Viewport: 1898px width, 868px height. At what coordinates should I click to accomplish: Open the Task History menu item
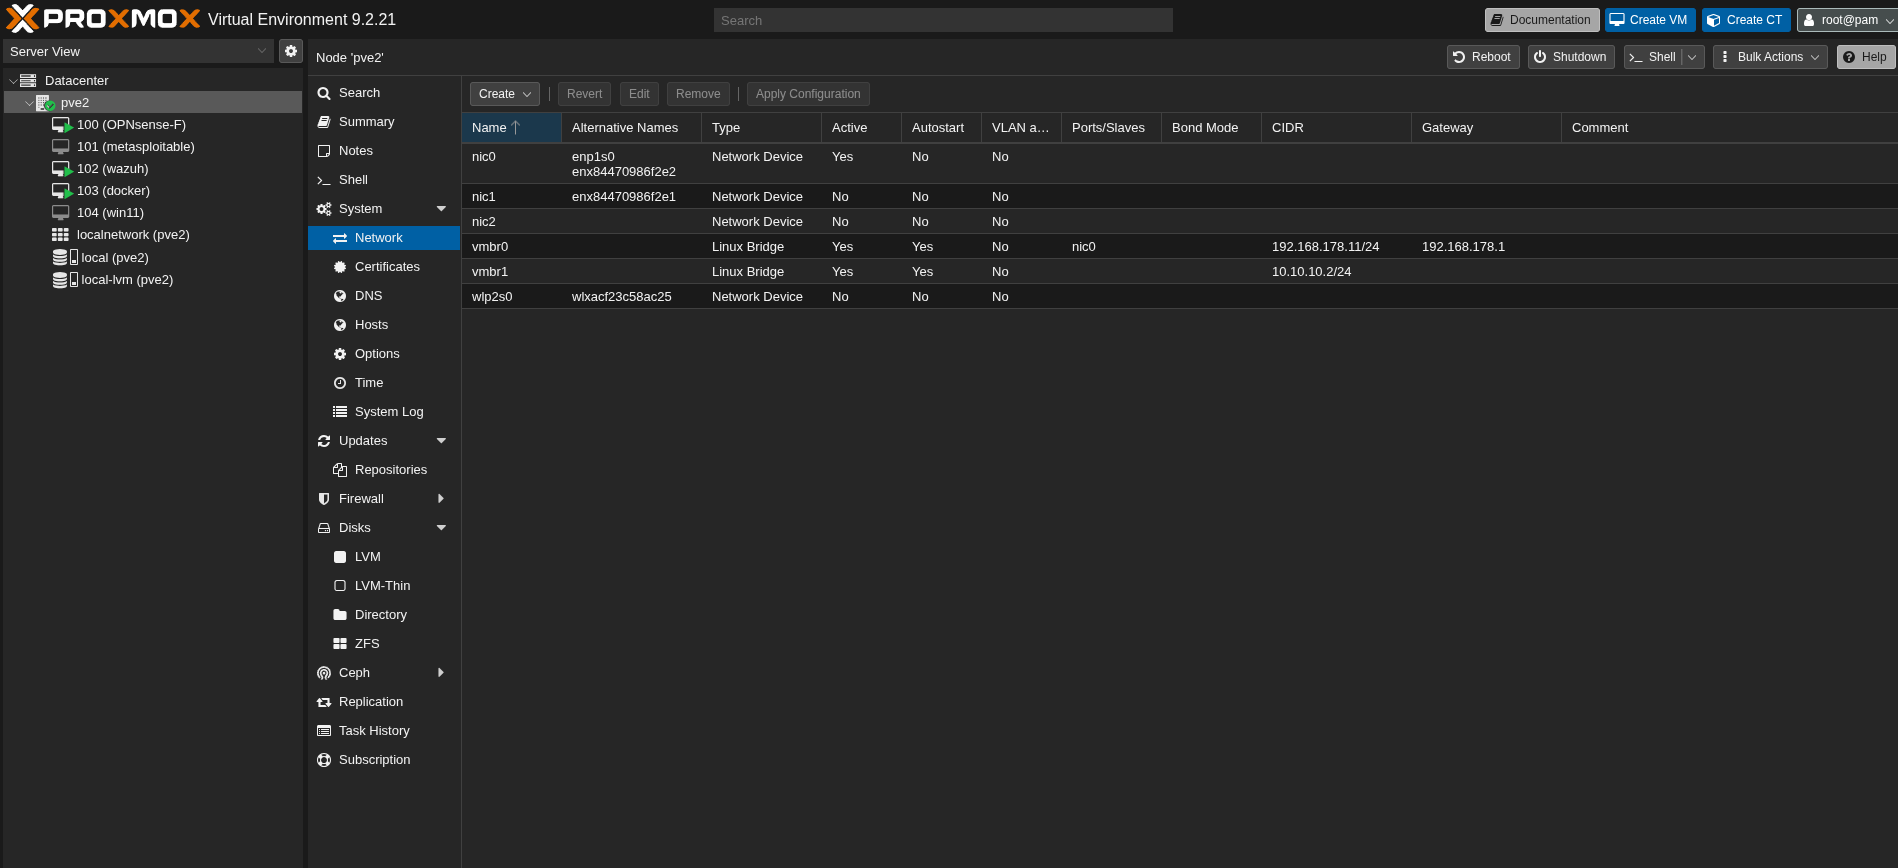pyautogui.click(x=384, y=731)
